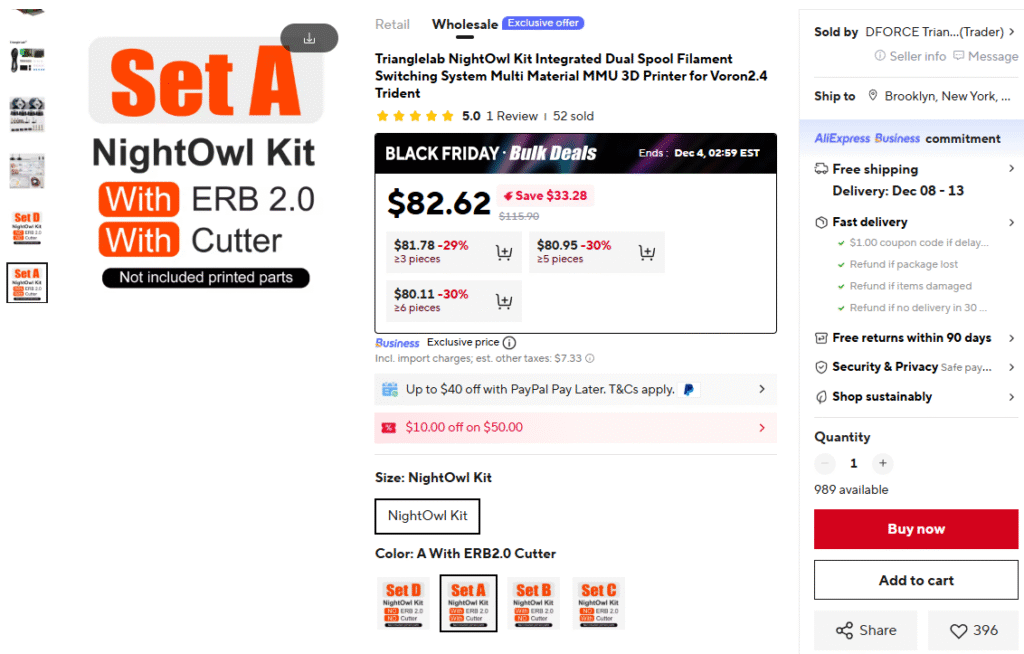The width and height of the screenshot is (1024, 654).
Task: Click the image download icon
Action: pos(309,39)
